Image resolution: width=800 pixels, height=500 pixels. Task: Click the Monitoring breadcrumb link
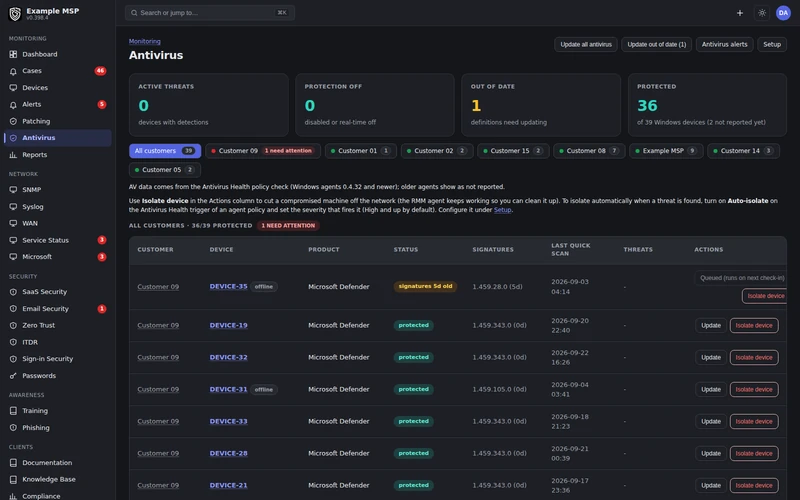pyautogui.click(x=144, y=41)
